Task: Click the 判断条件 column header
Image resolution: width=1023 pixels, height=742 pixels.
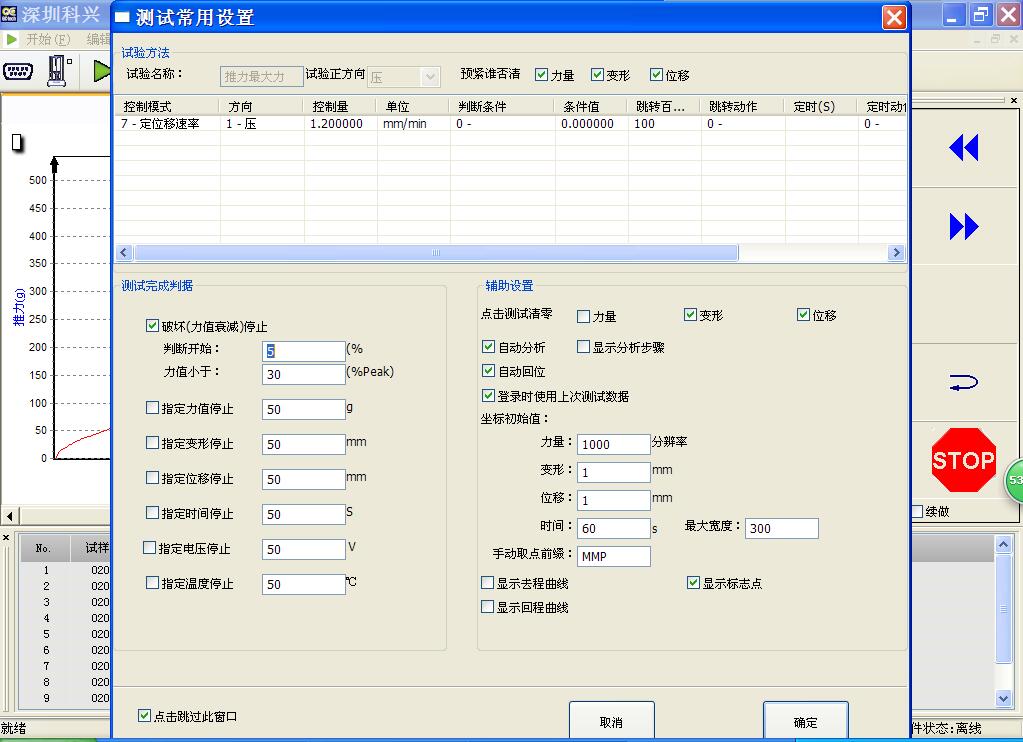Action: coord(501,106)
